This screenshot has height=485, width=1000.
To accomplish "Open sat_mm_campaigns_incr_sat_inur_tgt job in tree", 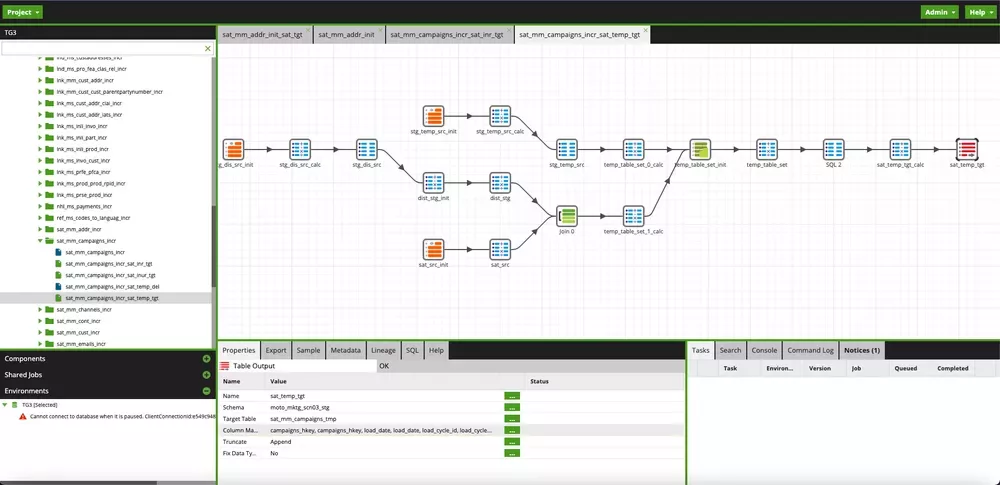I will click(110, 275).
